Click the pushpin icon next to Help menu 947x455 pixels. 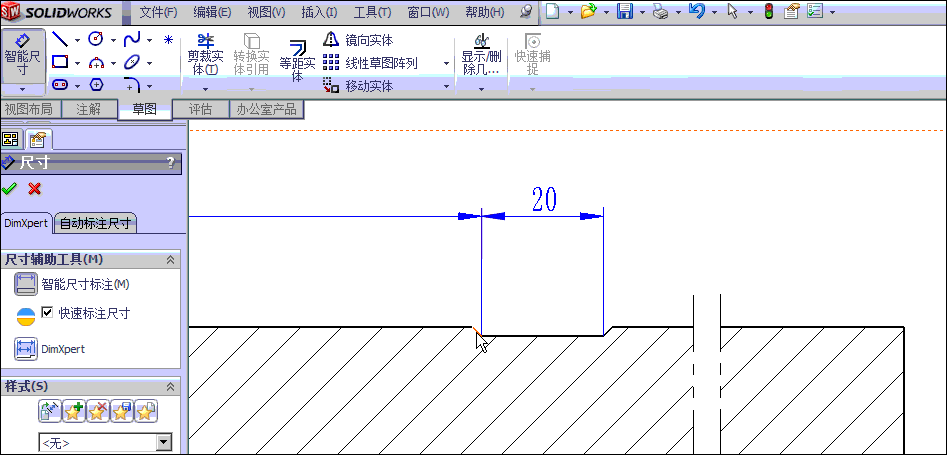pyautogui.click(x=526, y=11)
